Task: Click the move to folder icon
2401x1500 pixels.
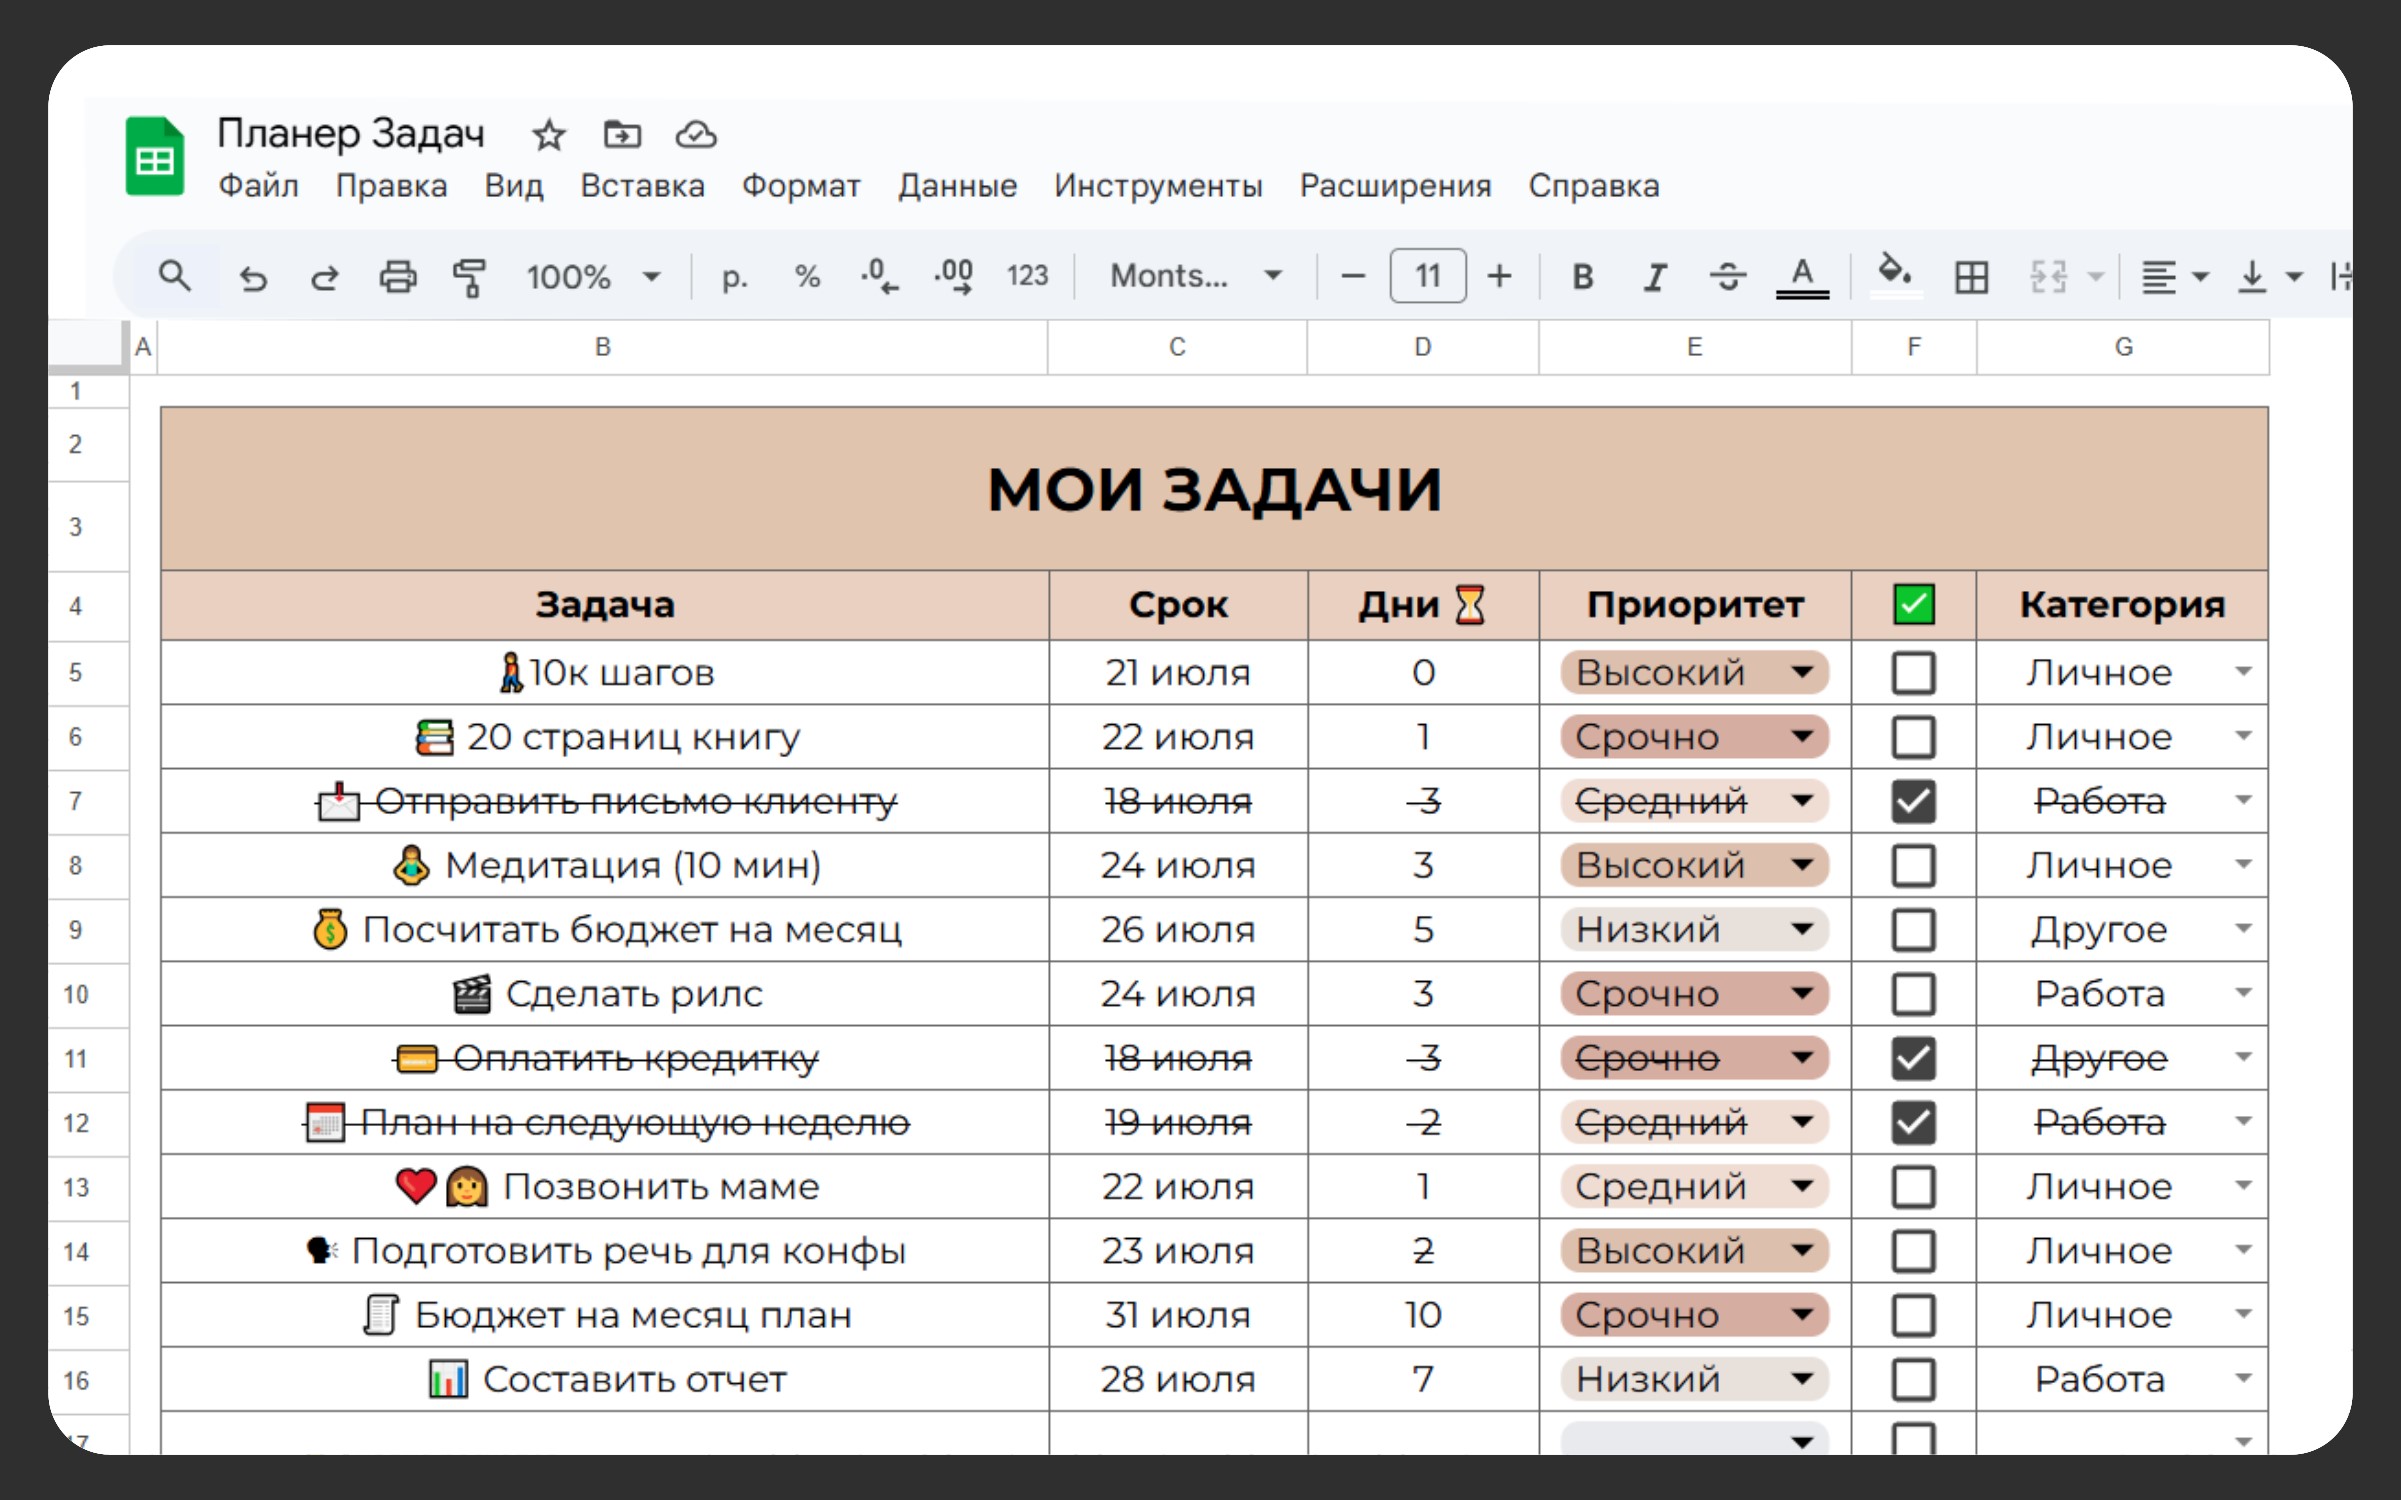Action: (x=622, y=134)
